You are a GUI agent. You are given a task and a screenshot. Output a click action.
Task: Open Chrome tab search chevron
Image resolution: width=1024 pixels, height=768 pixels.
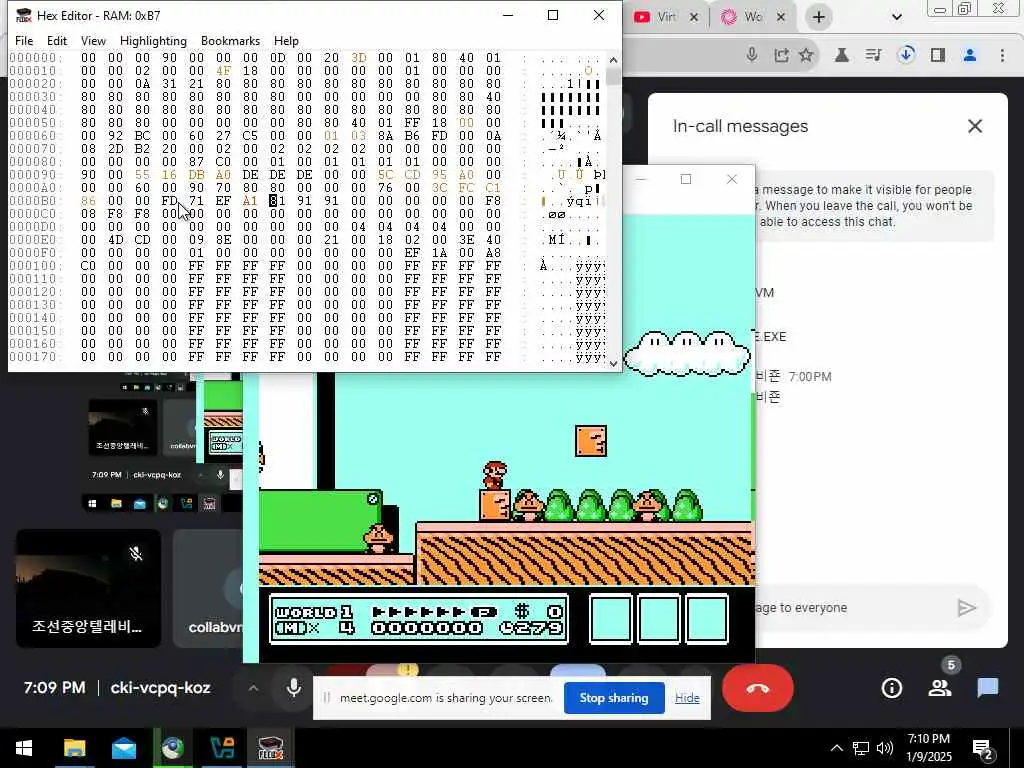(897, 17)
